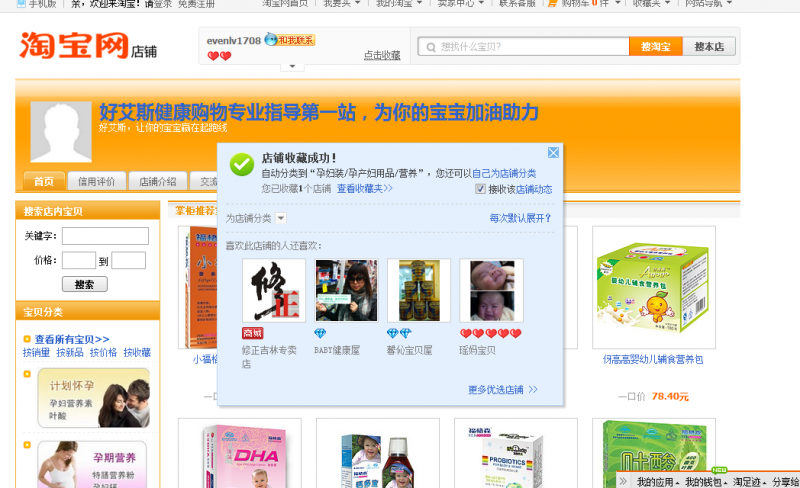
Task: Click the double-arrow expand icon in bottom toolbar
Action: (x=623, y=481)
